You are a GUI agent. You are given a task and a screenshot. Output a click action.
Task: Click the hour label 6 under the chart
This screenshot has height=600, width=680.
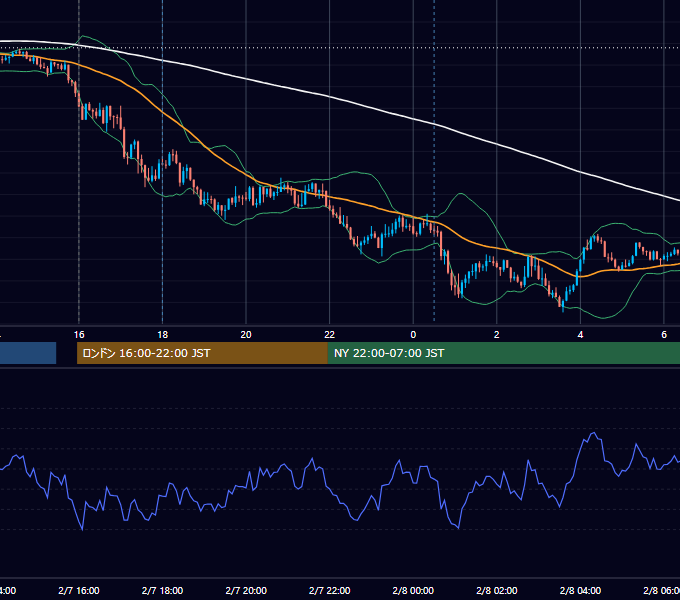(x=664, y=335)
